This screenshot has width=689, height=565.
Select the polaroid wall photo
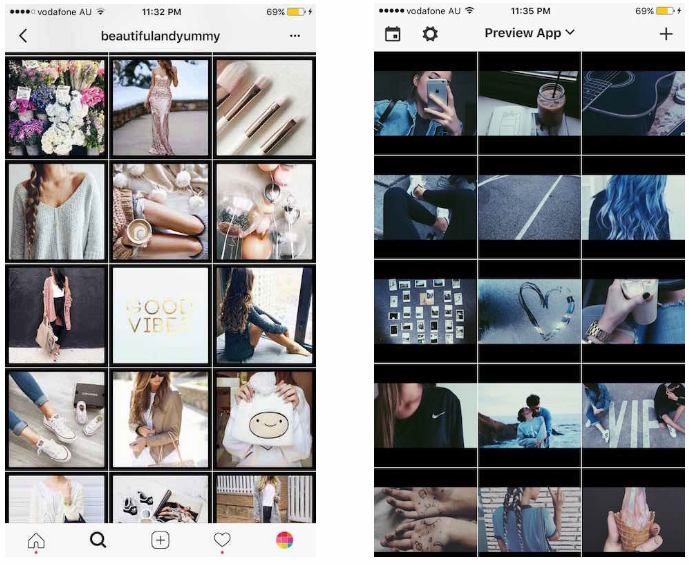425,310
